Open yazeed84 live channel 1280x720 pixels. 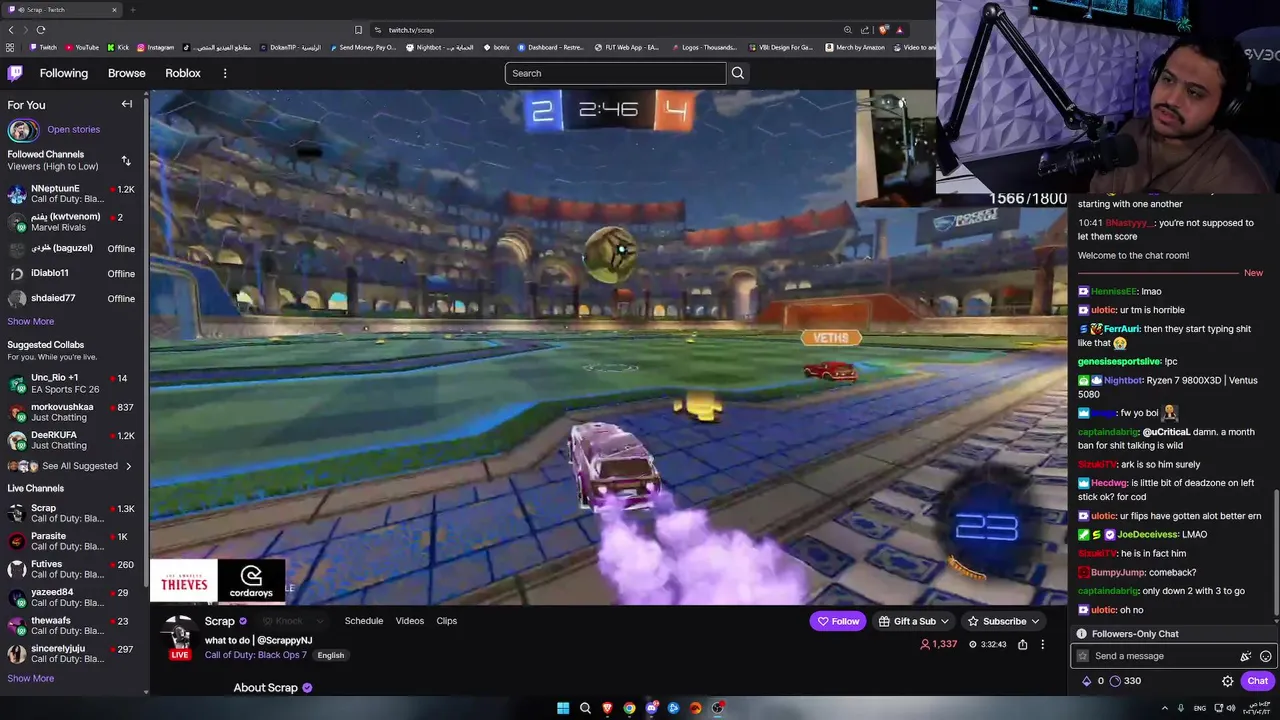point(70,597)
